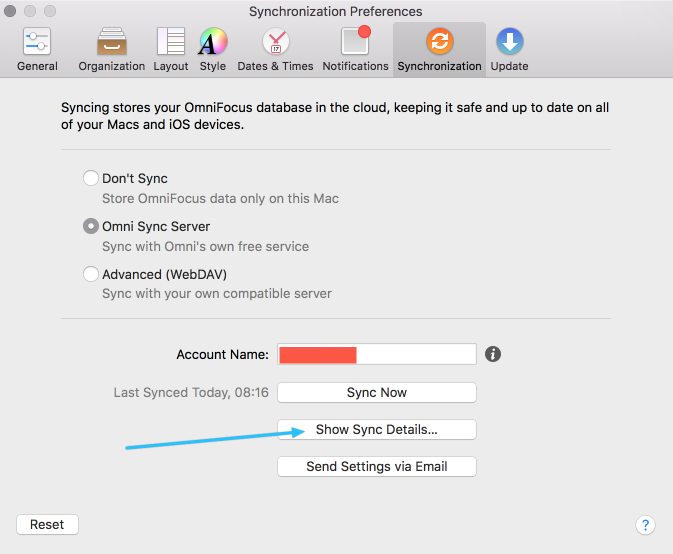This screenshot has height=554, width=673.
Task: Click the Account Name: label
Action: click(x=222, y=354)
